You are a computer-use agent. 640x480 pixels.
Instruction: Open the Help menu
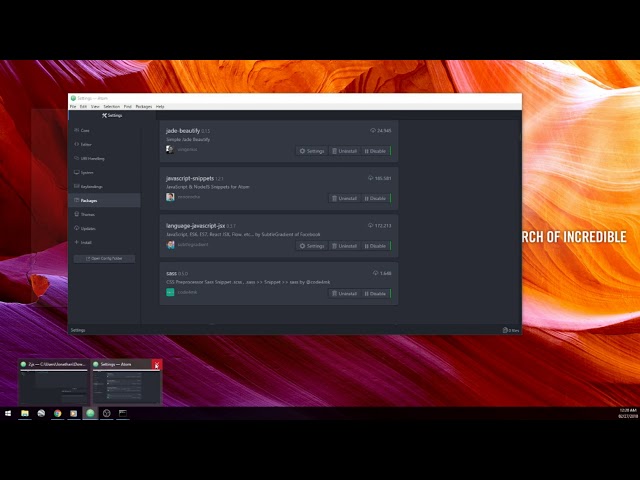click(x=160, y=107)
